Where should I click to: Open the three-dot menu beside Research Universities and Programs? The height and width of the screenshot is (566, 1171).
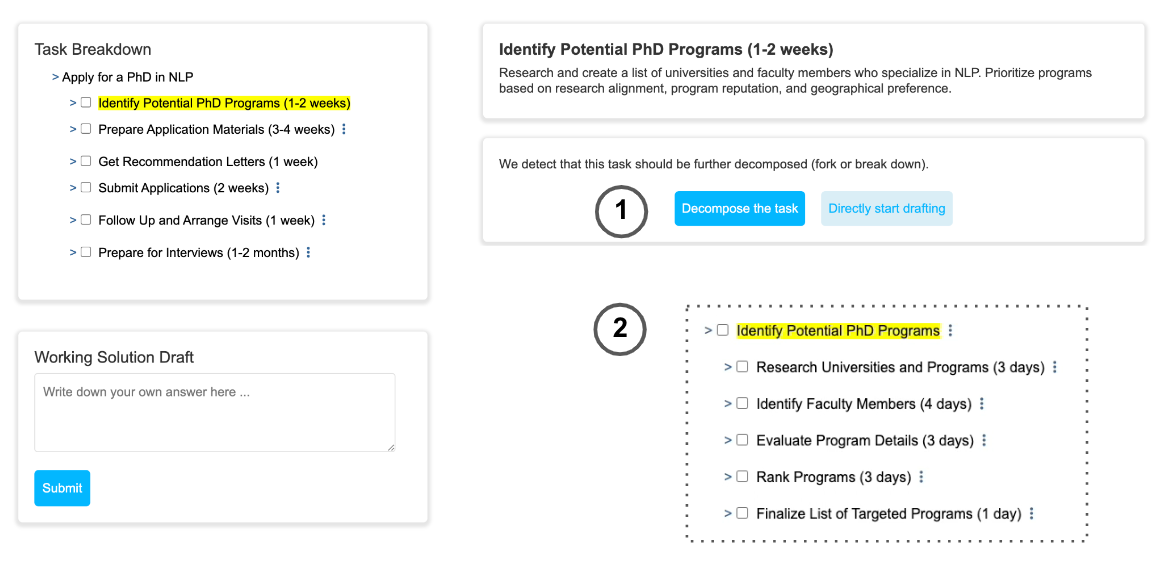point(1055,368)
